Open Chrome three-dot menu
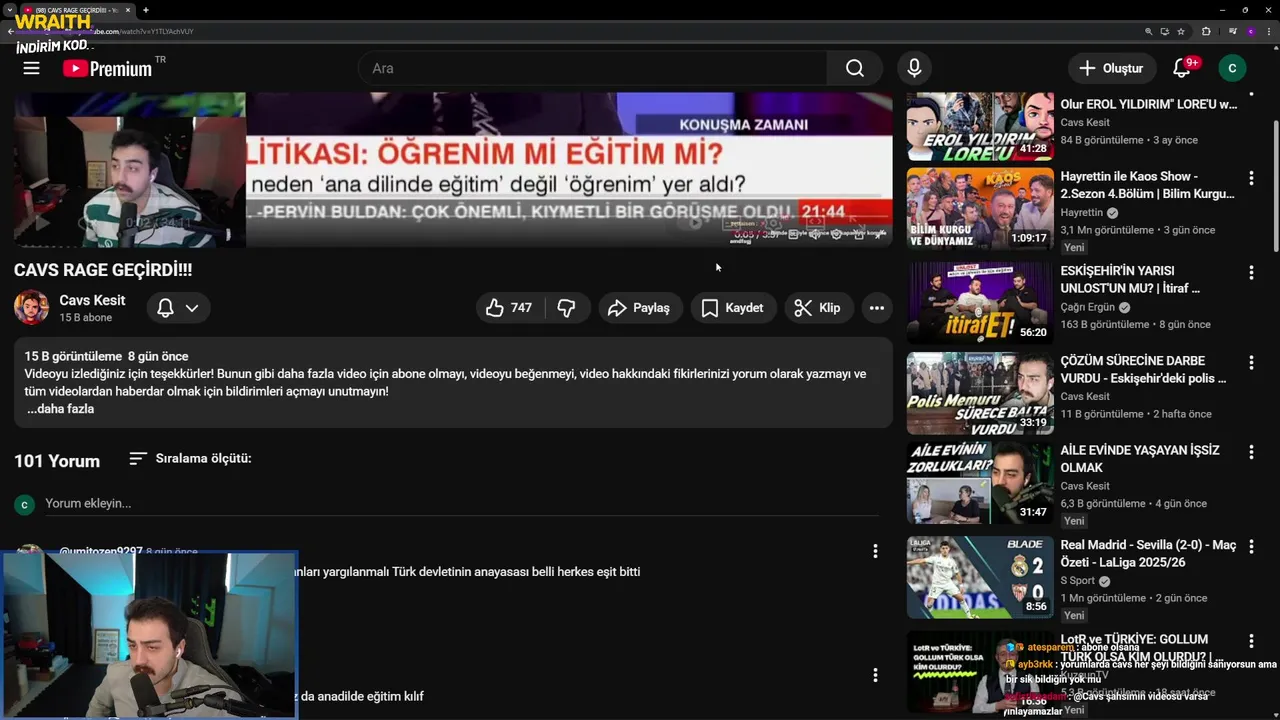1280x720 pixels. 1269,31
